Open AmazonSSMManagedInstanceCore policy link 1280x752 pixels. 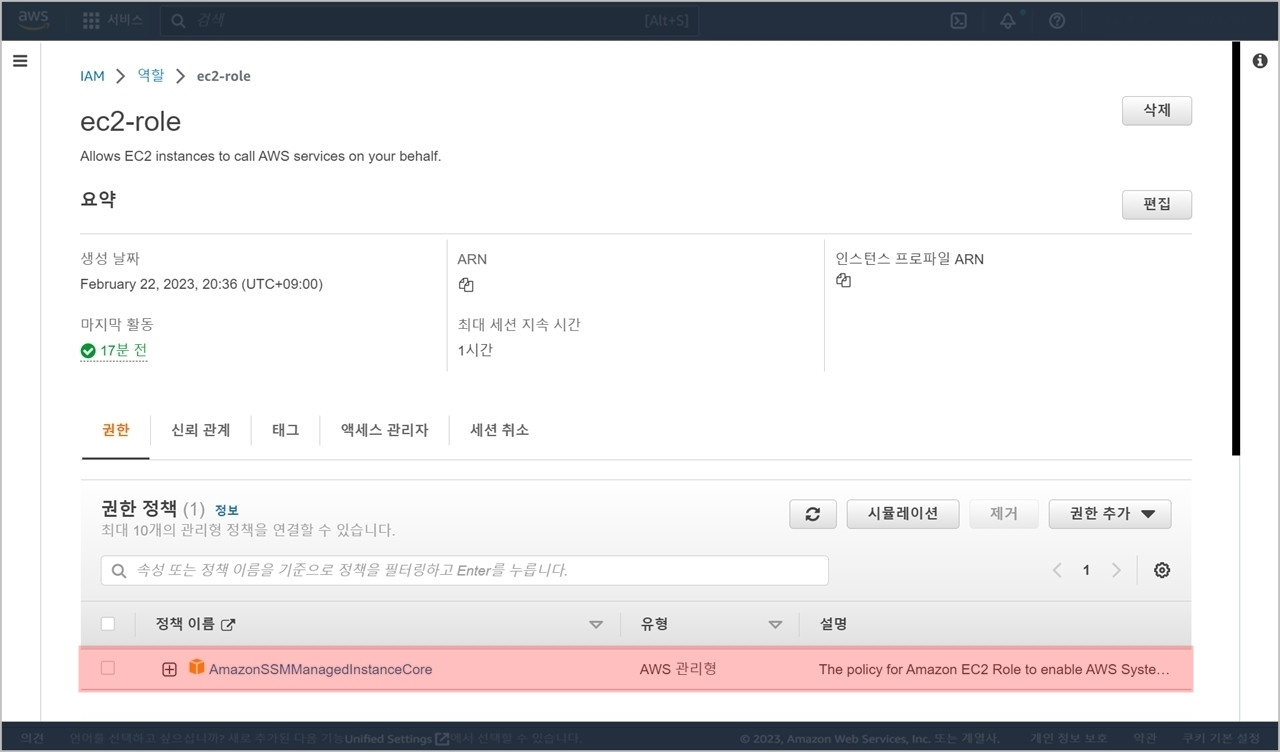[321, 669]
